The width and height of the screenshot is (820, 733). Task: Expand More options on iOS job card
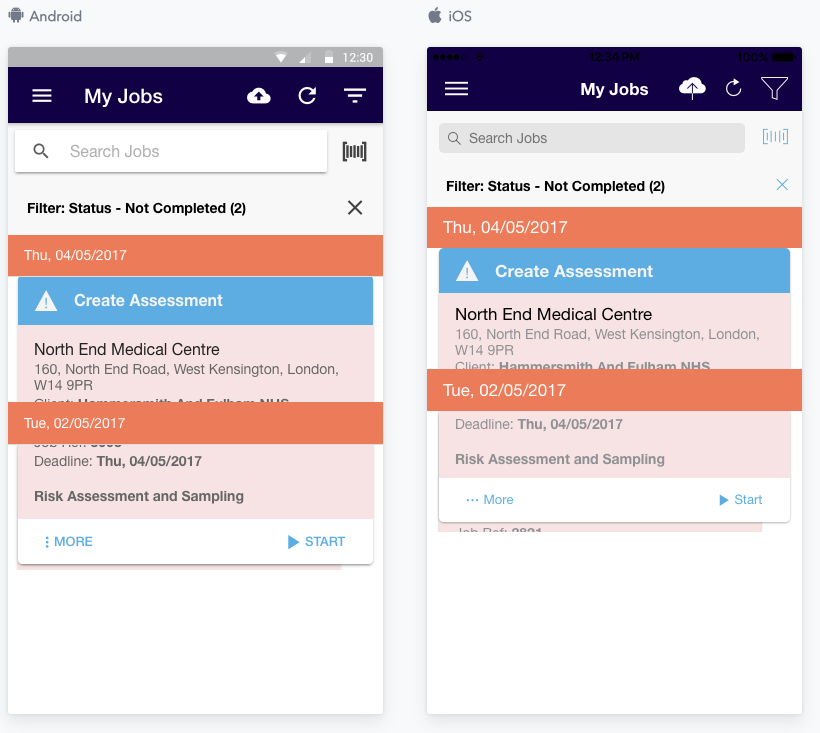coord(489,500)
